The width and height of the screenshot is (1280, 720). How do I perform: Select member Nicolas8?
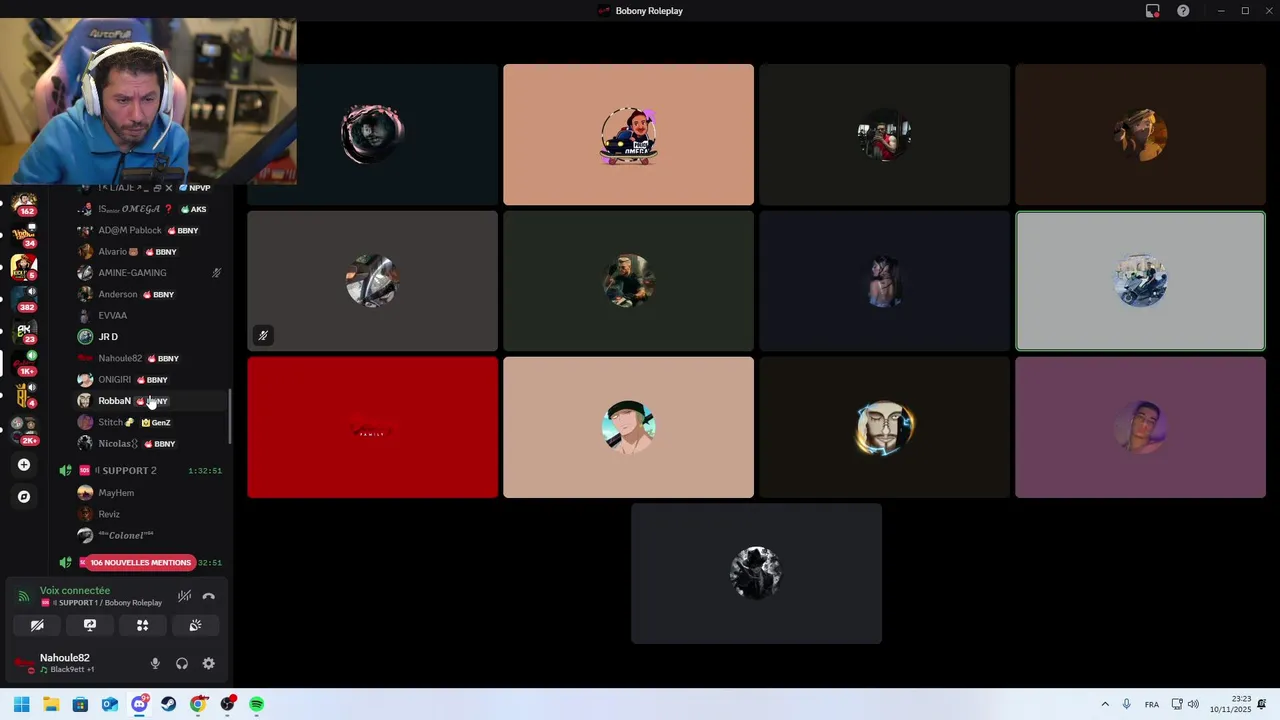(148, 443)
